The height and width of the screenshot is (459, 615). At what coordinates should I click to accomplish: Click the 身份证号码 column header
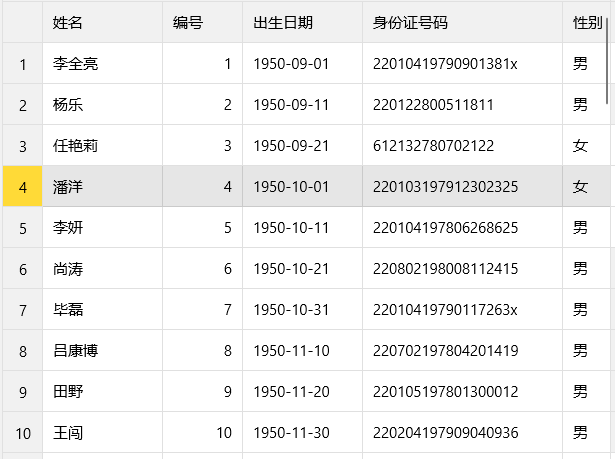point(461,22)
